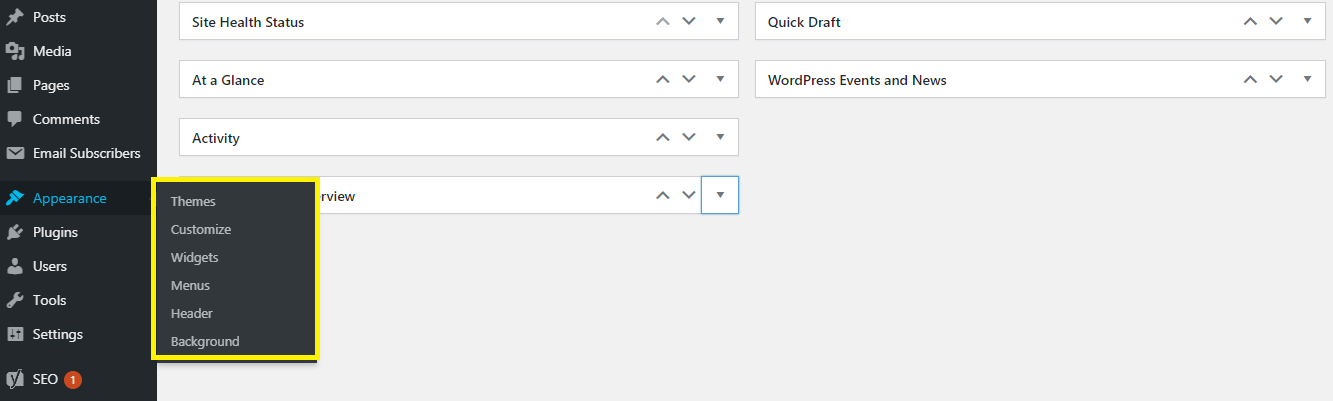Click down arrow on the partially hidden widget ending 'rview'

point(688,195)
